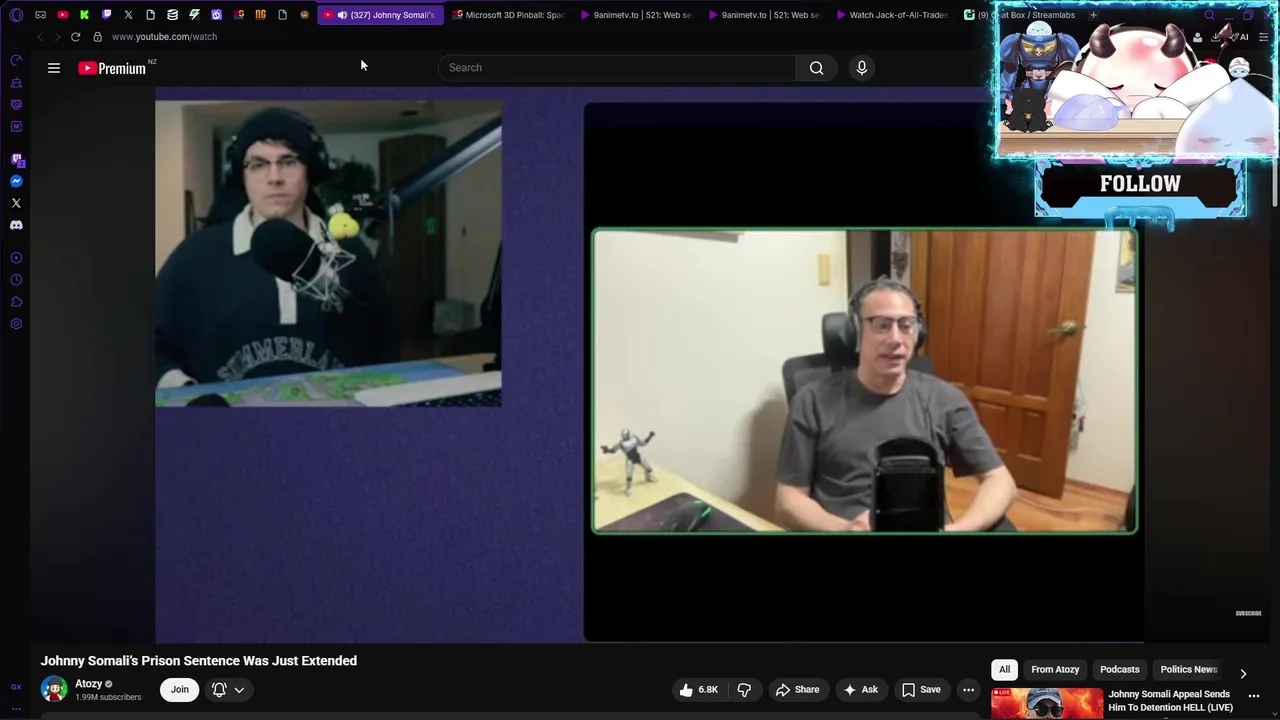Toggle the notification bell for Atozy
The height and width of the screenshot is (720, 1280).
pos(219,689)
